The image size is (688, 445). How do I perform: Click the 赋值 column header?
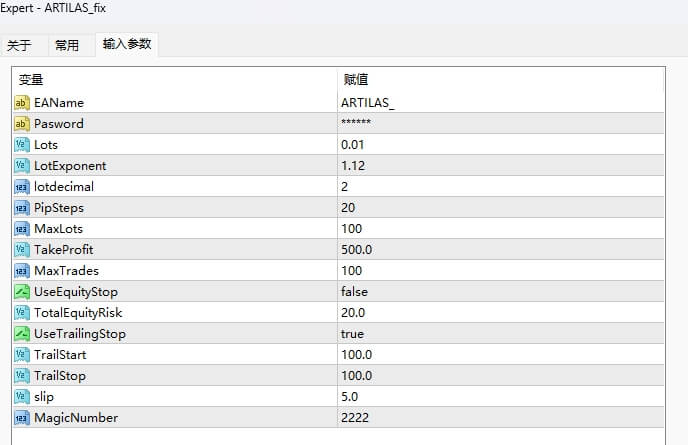356,79
